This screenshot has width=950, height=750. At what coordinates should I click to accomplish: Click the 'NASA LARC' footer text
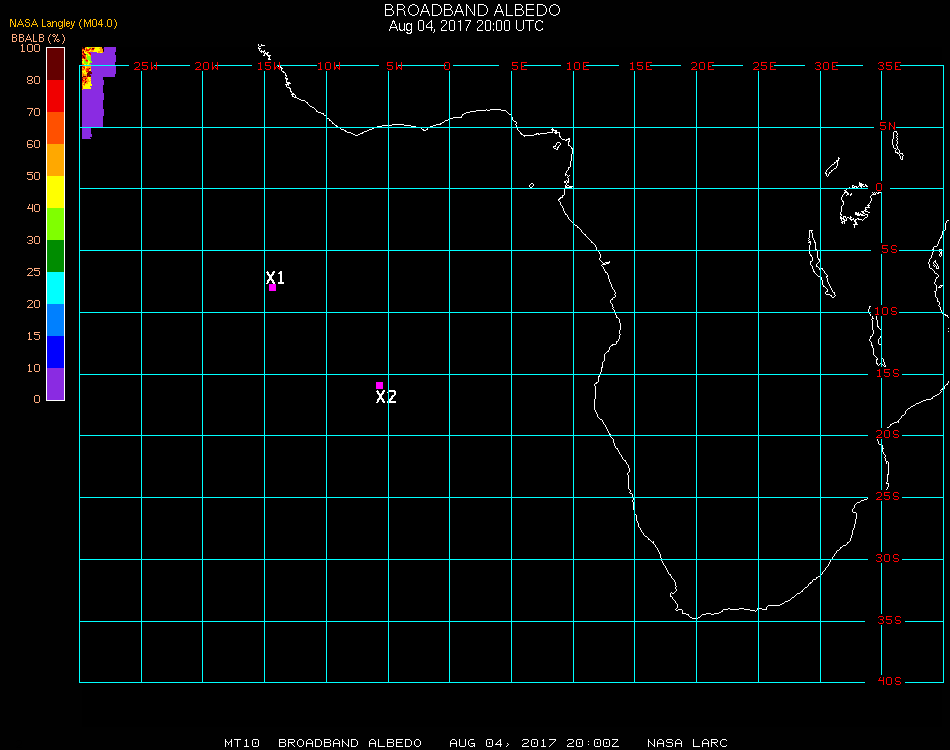687,743
